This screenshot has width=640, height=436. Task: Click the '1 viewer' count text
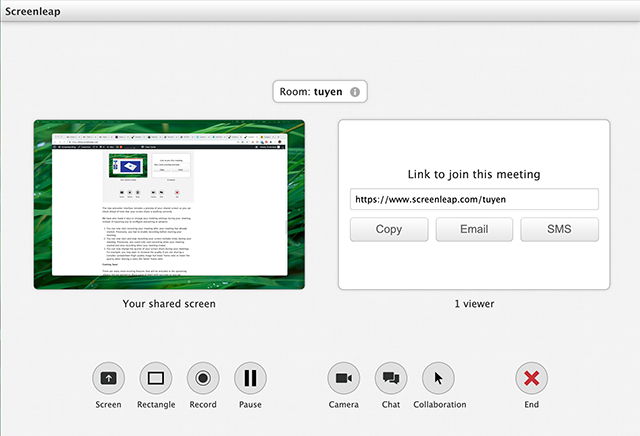474,303
